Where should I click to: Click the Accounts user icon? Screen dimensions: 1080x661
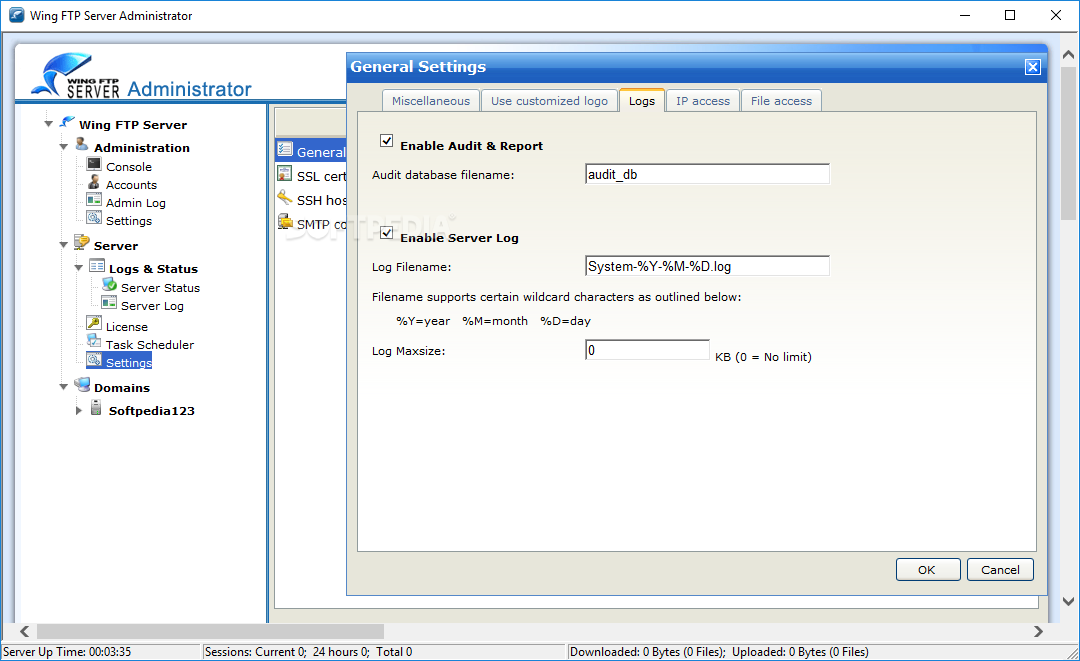[x=94, y=182]
